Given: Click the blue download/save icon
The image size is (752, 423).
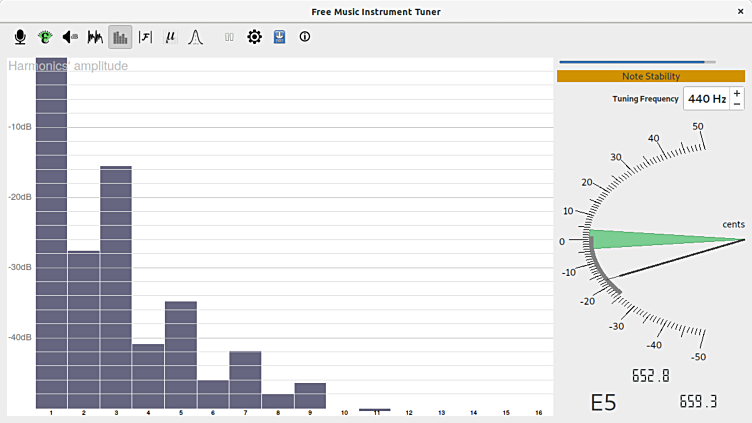Looking at the screenshot, I should [280, 38].
